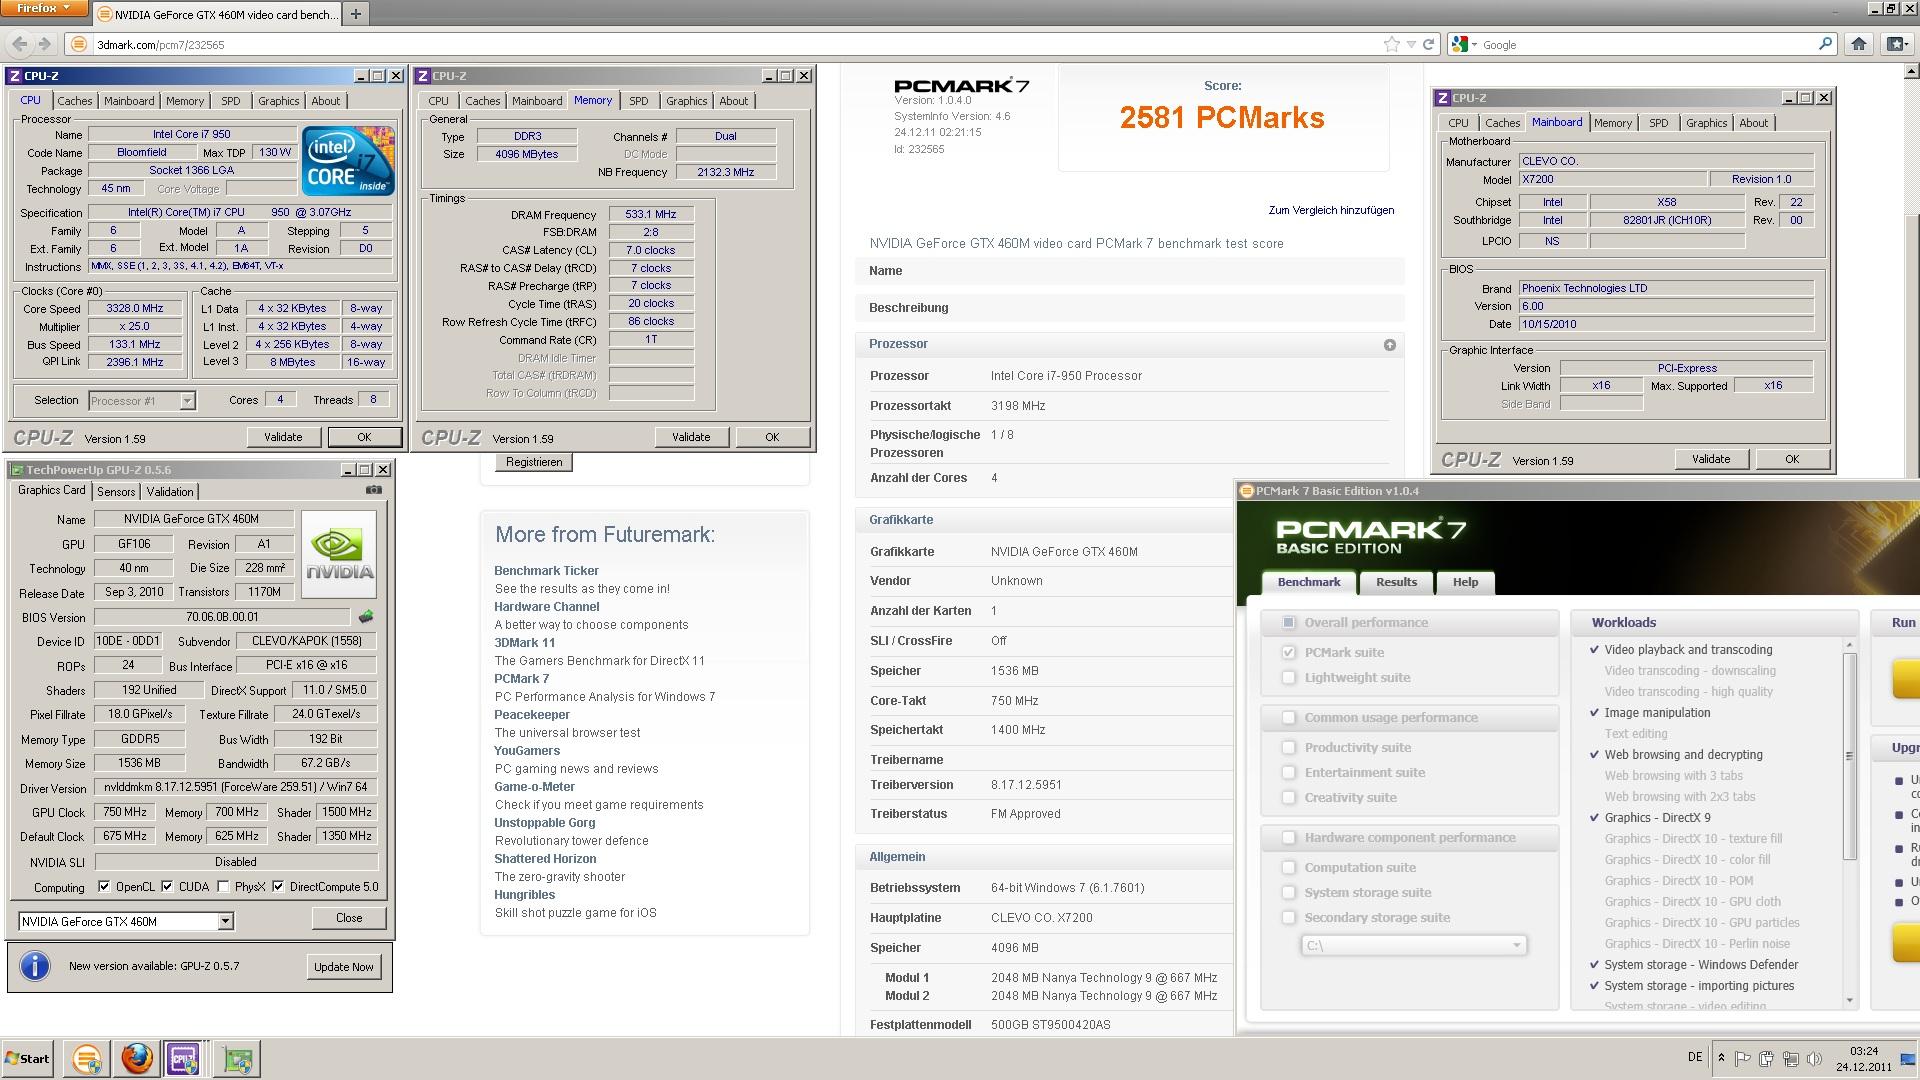The width and height of the screenshot is (1920, 1080).
Task: Click the volume speaker tray icon
Action: pos(1814,1058)
